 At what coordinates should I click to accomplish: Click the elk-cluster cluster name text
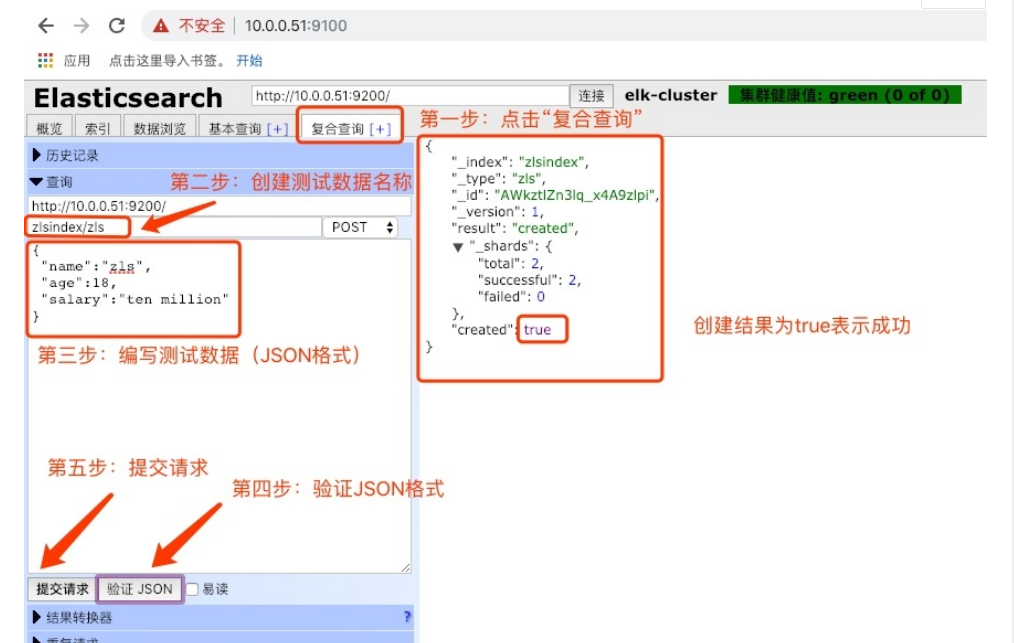(671, 95)
